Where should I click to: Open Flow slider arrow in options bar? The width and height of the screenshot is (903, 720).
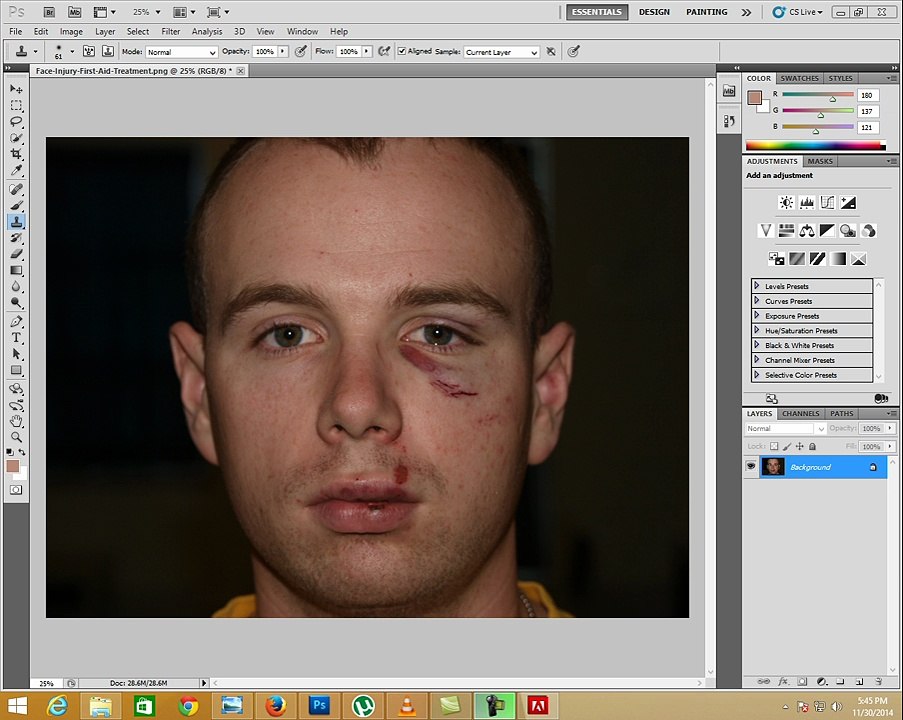point(367,51)
